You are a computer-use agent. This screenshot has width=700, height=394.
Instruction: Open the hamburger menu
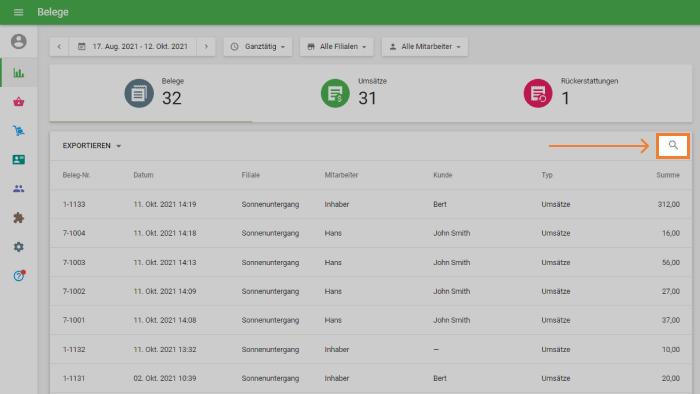(18, 12)
